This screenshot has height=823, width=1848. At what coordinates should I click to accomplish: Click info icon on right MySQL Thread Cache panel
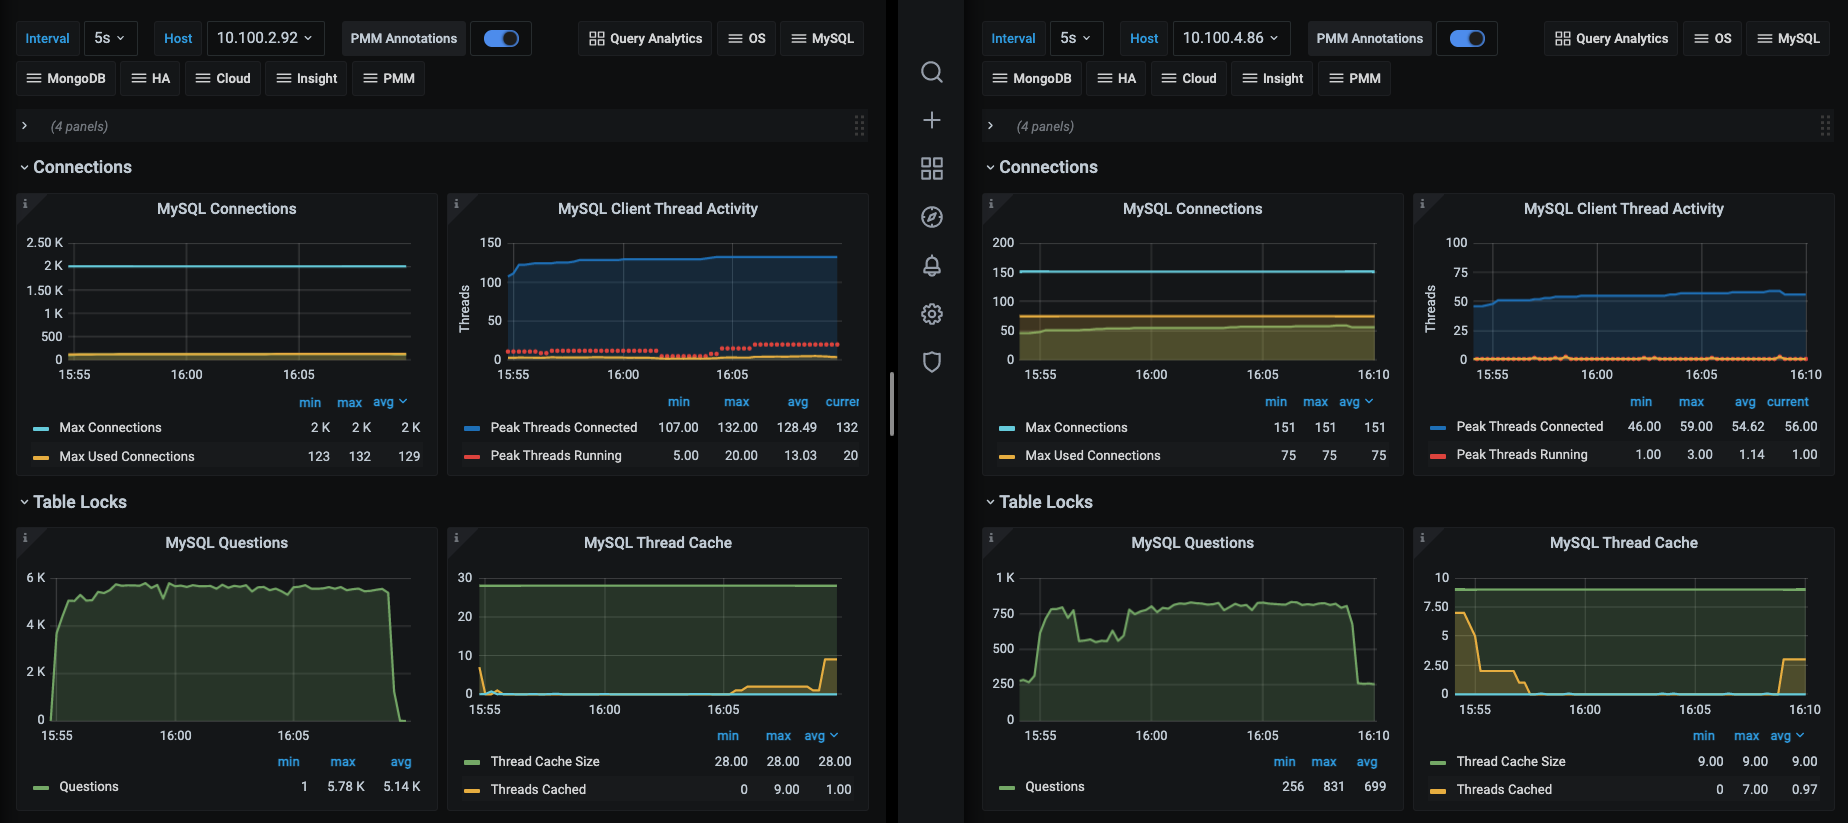coord(1422,537)
